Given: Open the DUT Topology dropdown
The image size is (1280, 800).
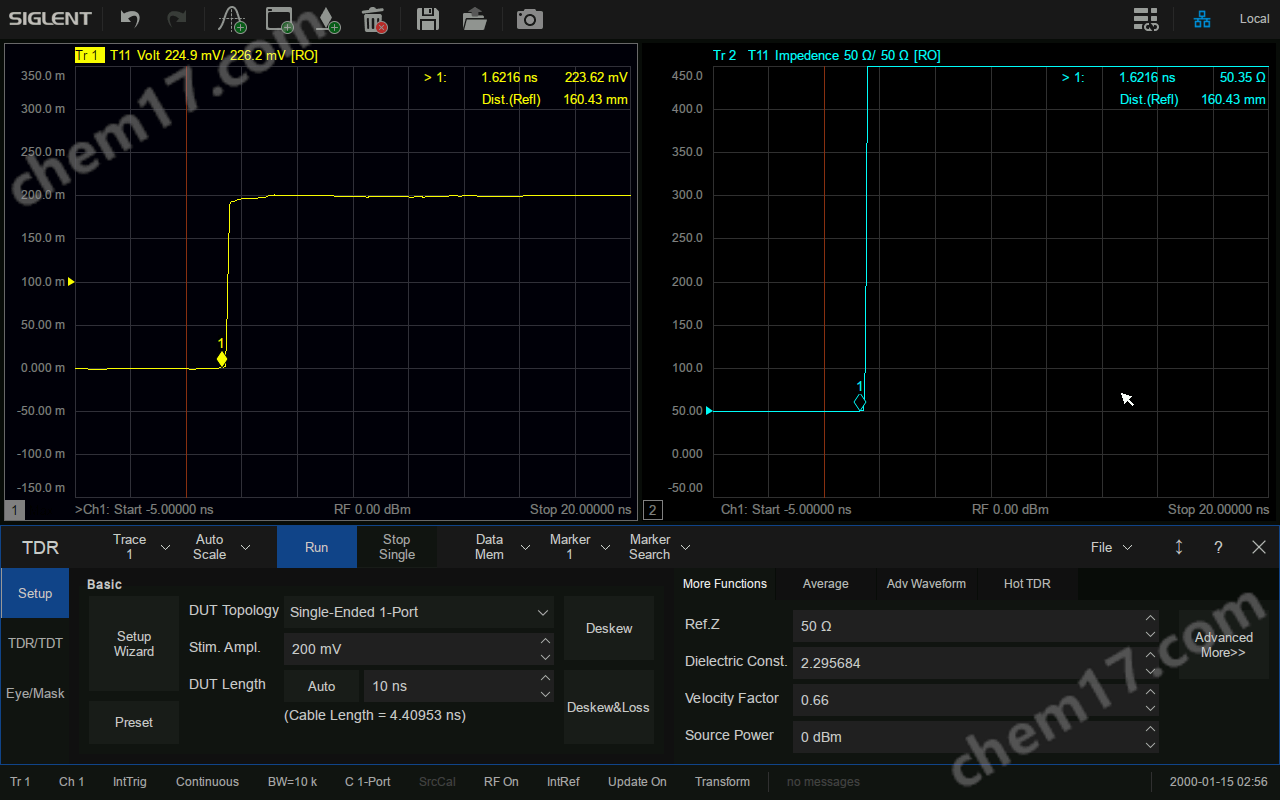Looking at the screenshot, I should pos(419,612).
